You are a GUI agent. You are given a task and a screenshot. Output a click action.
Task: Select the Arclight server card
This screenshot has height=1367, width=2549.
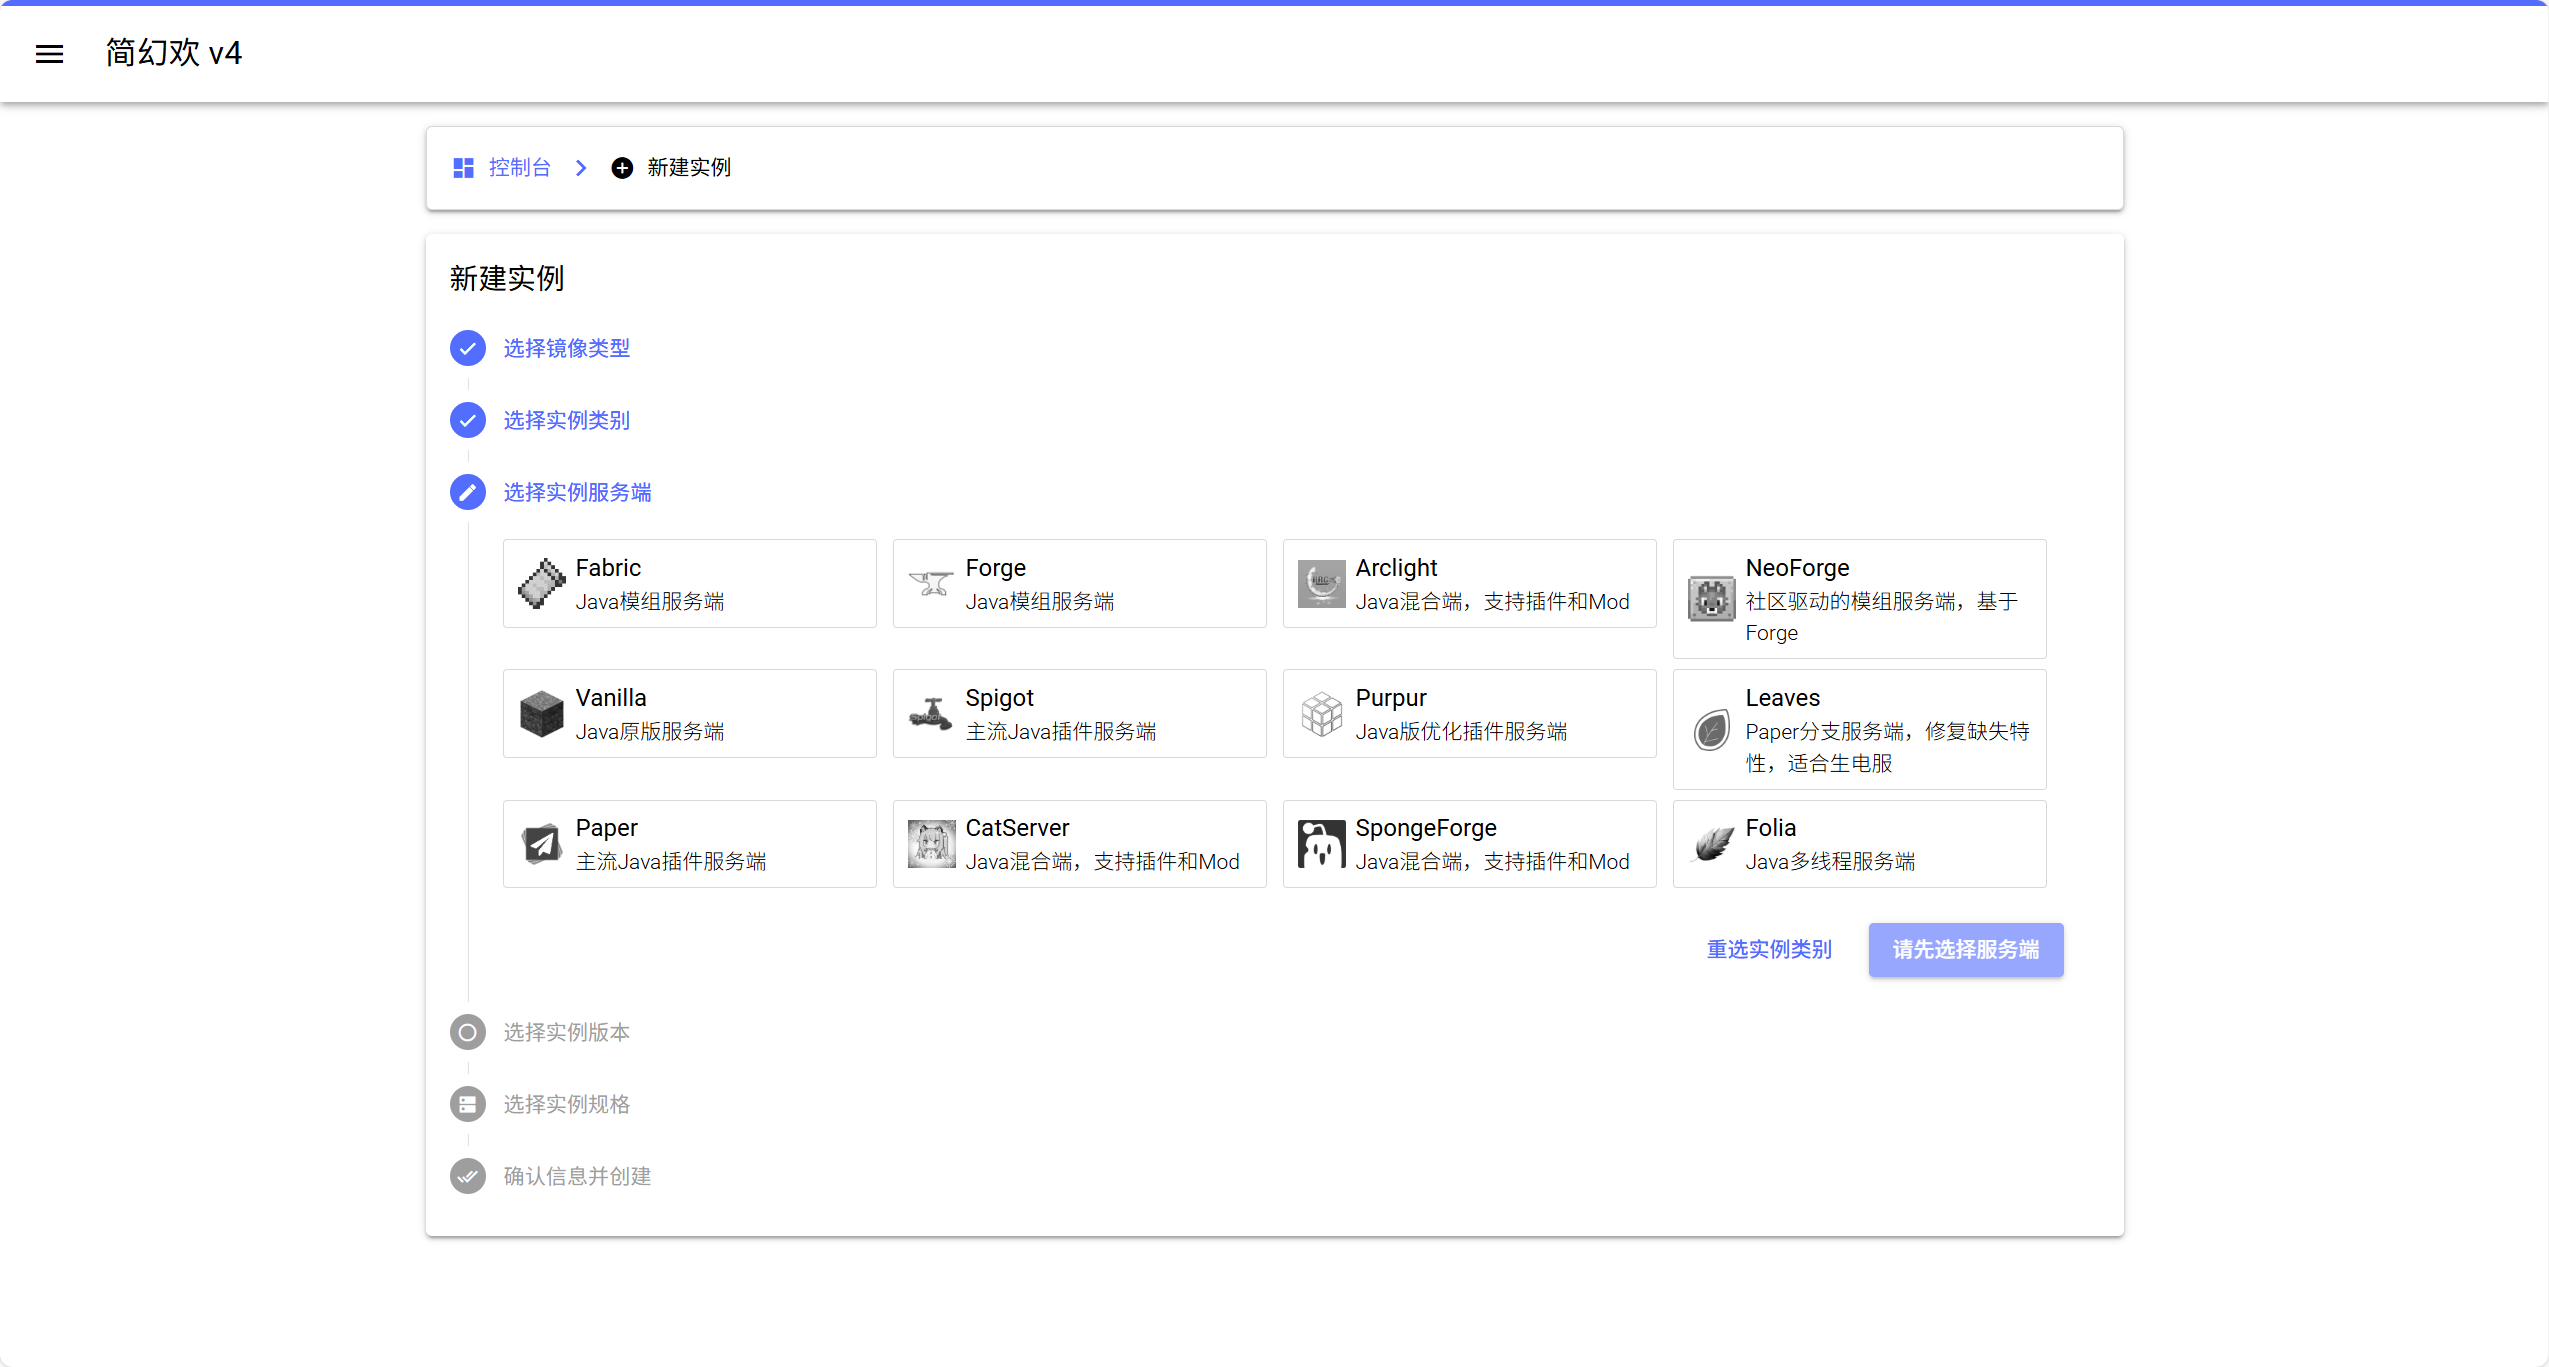click(x=1469, y=584)
